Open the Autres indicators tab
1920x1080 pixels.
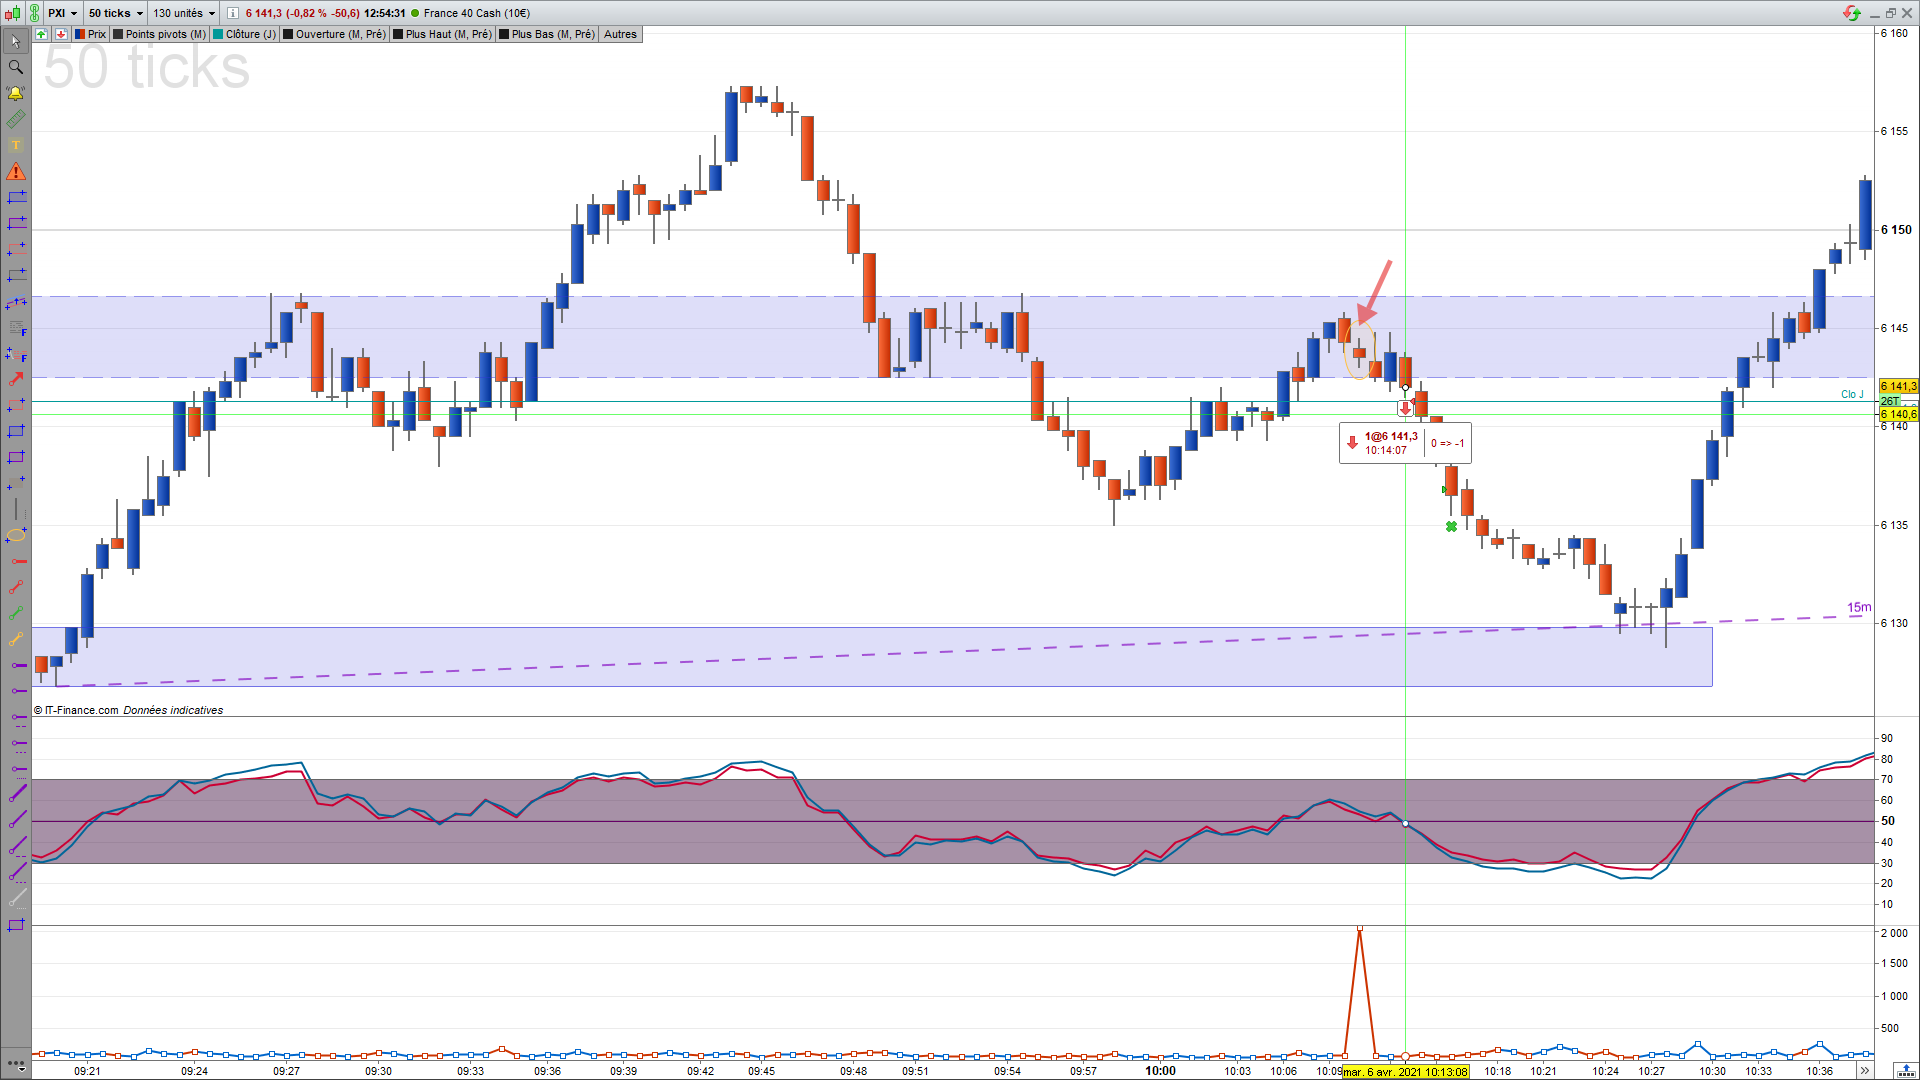(x=620, y=34)
